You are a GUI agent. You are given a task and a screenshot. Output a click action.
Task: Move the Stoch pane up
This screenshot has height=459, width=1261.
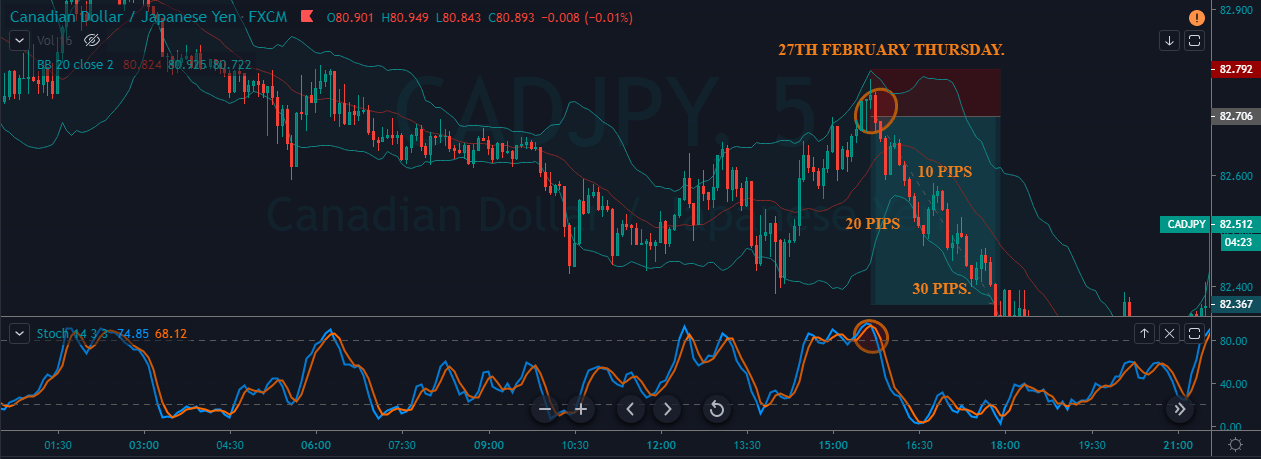pyautogui.click(x=1145, y=333)
